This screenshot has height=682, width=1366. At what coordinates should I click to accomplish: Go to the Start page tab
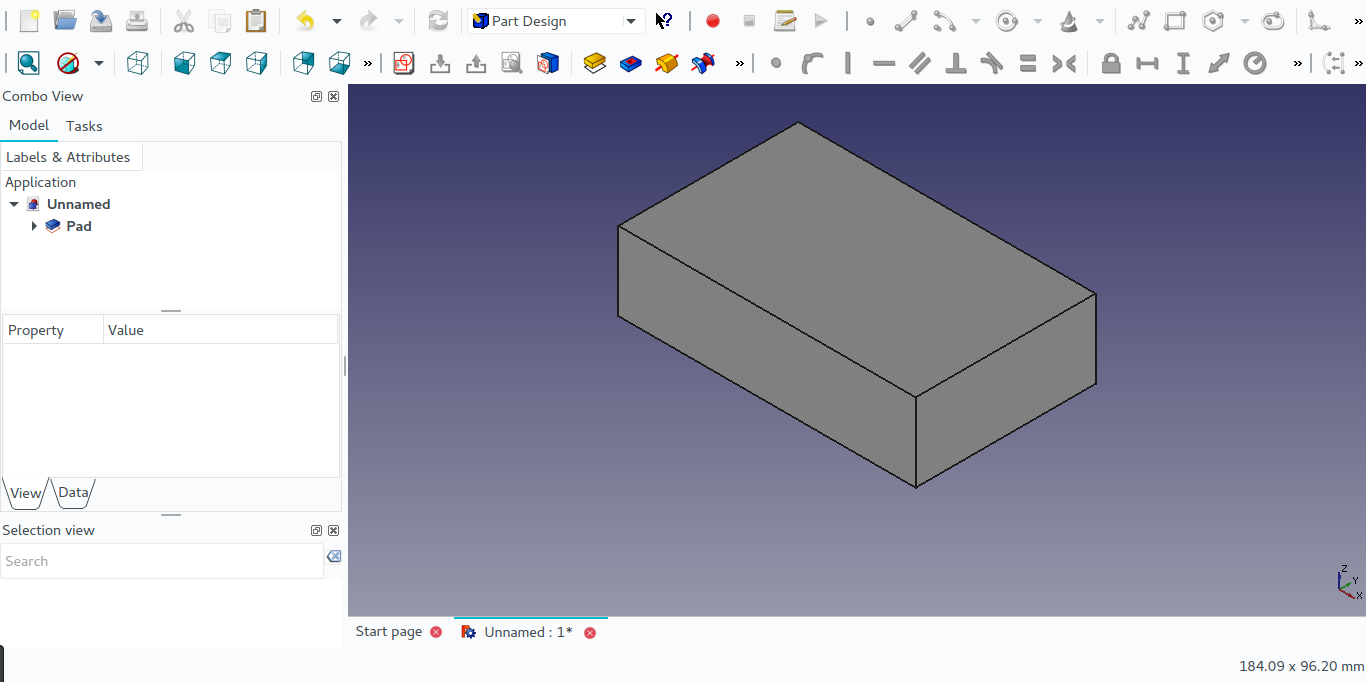(388, 631)
